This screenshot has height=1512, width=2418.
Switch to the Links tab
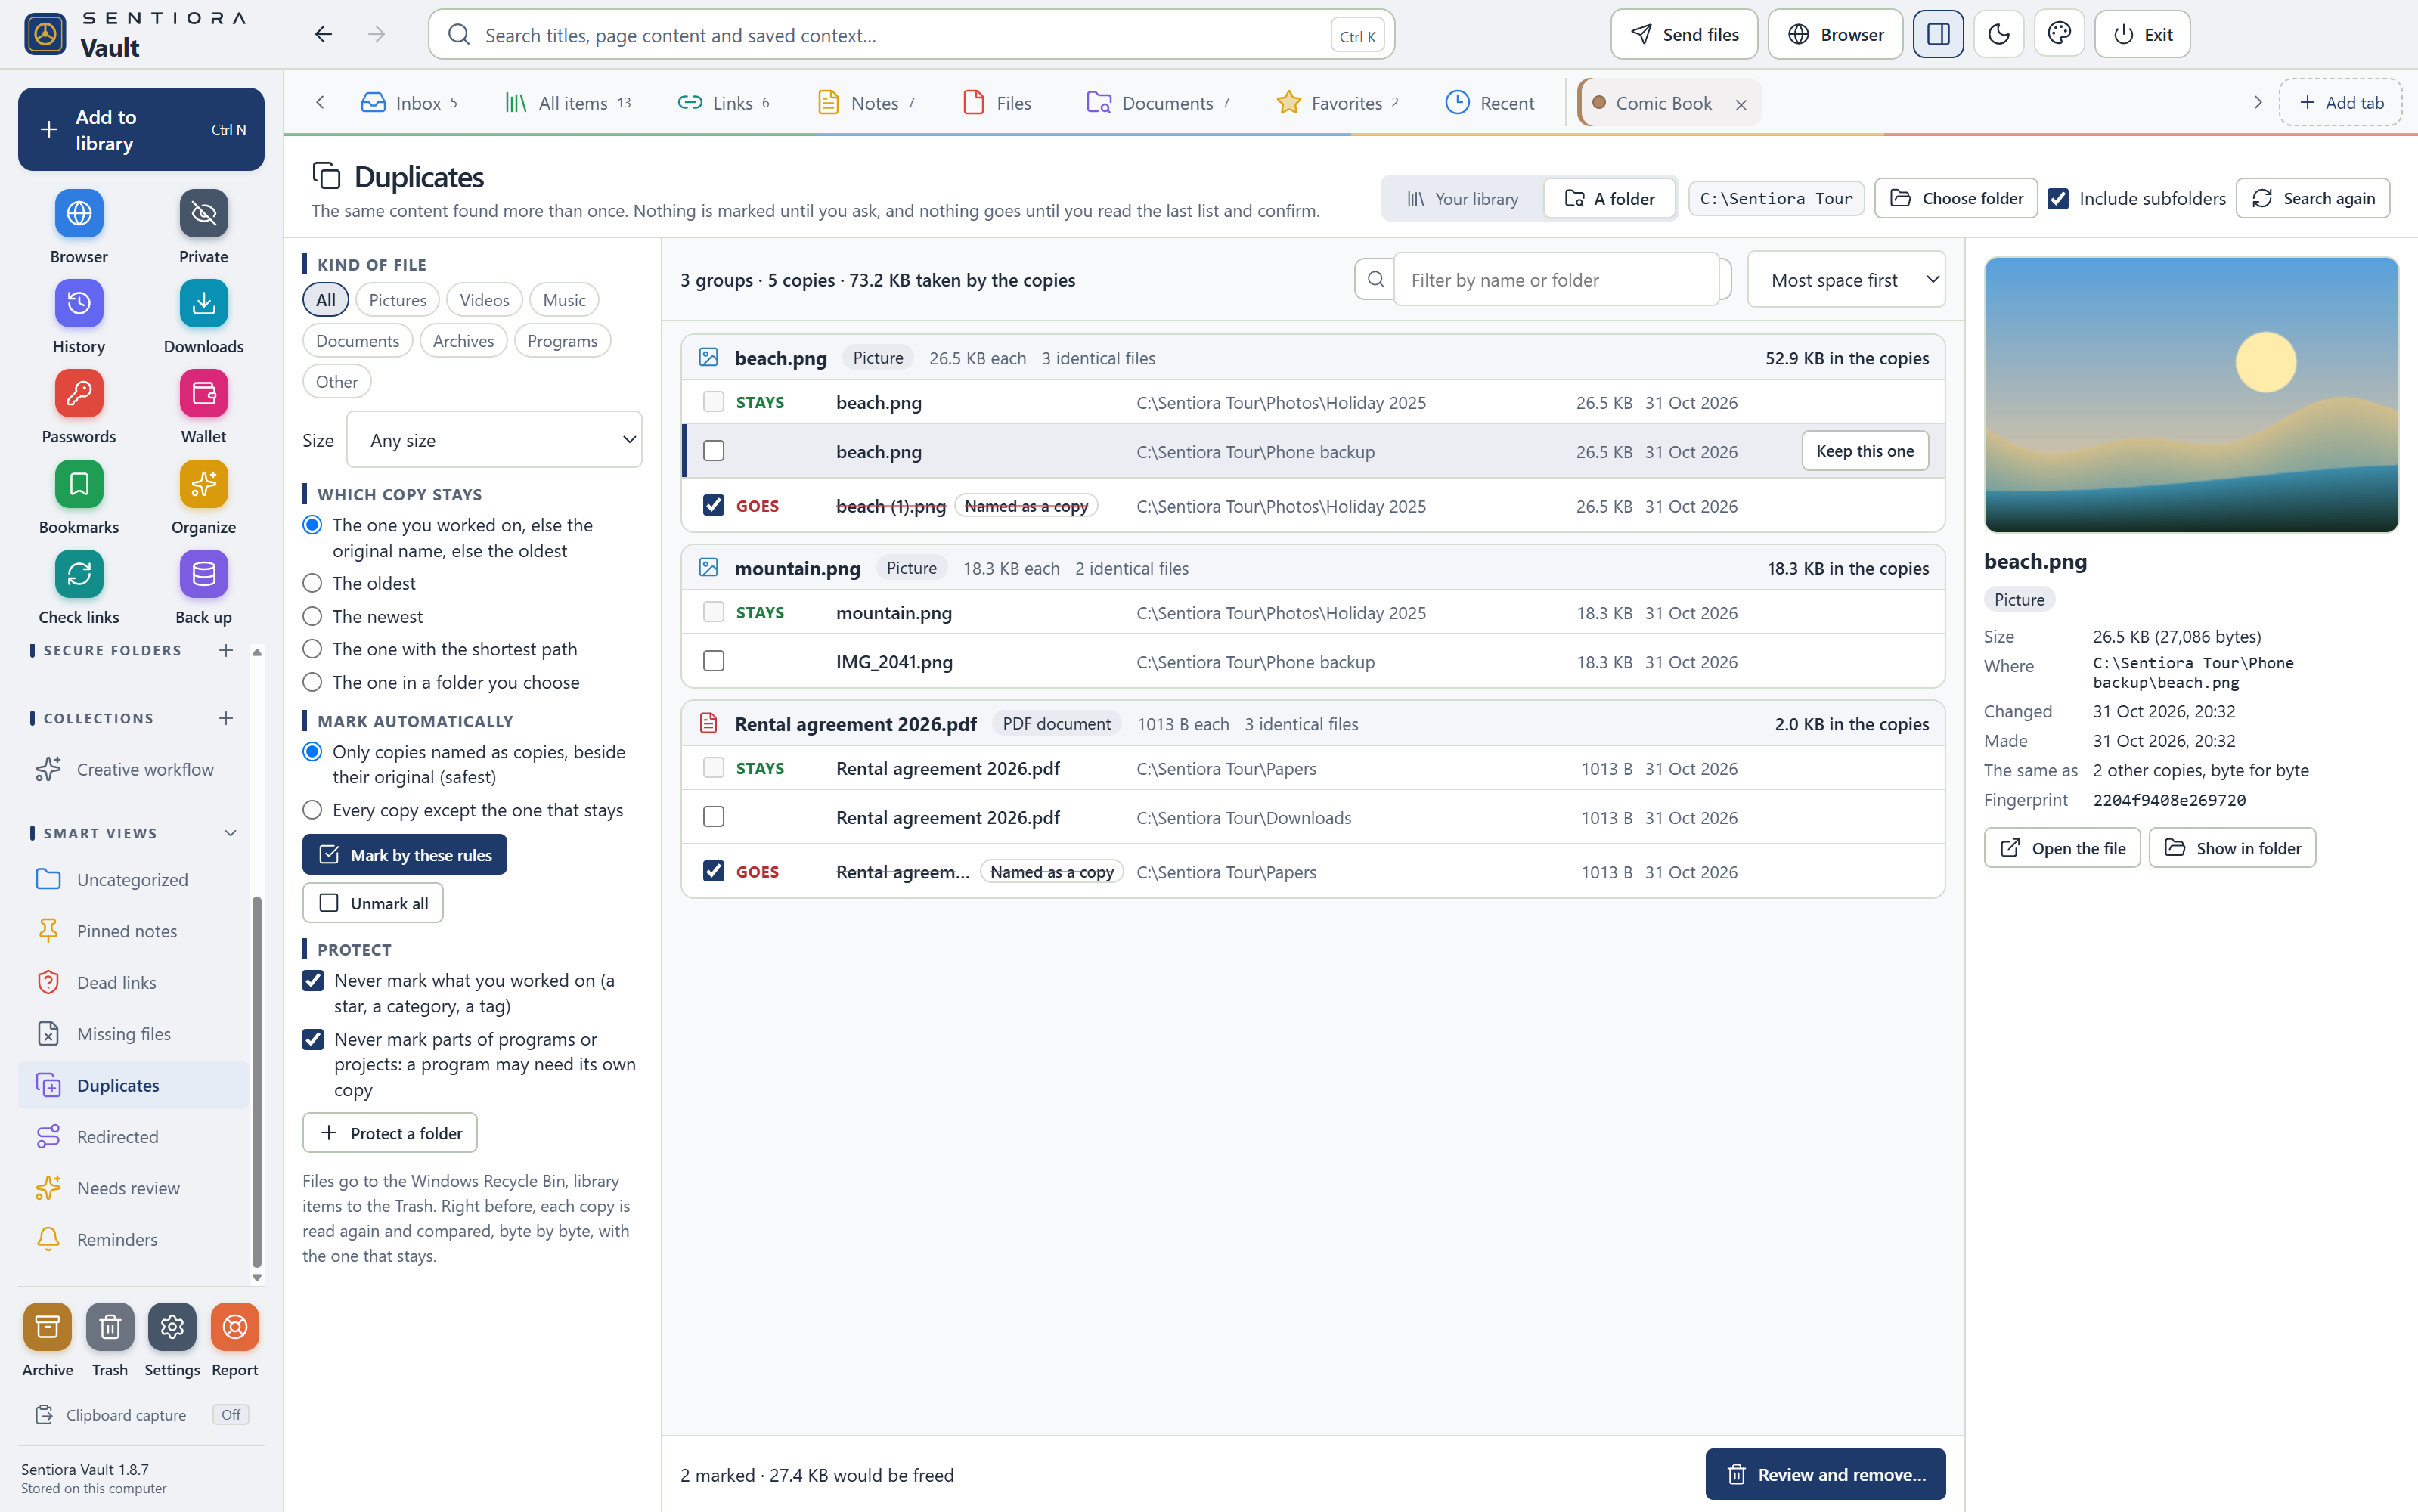724,103
